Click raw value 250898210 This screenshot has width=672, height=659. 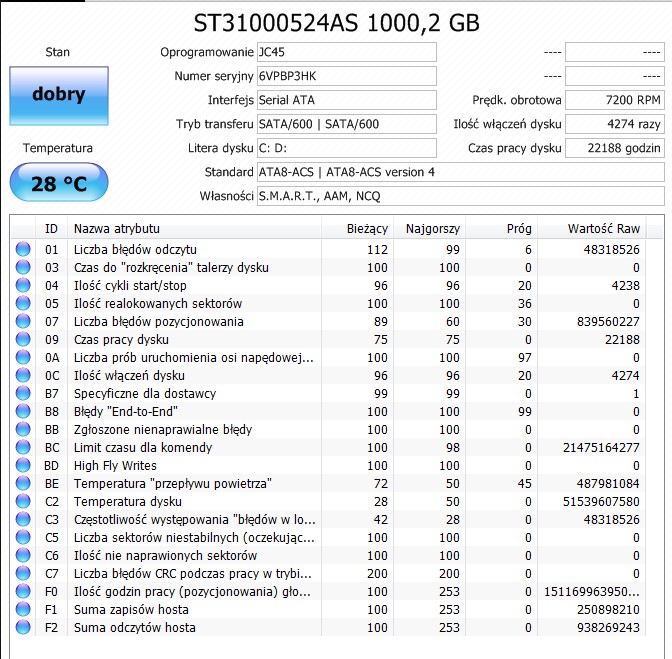[x=608, y=609]
